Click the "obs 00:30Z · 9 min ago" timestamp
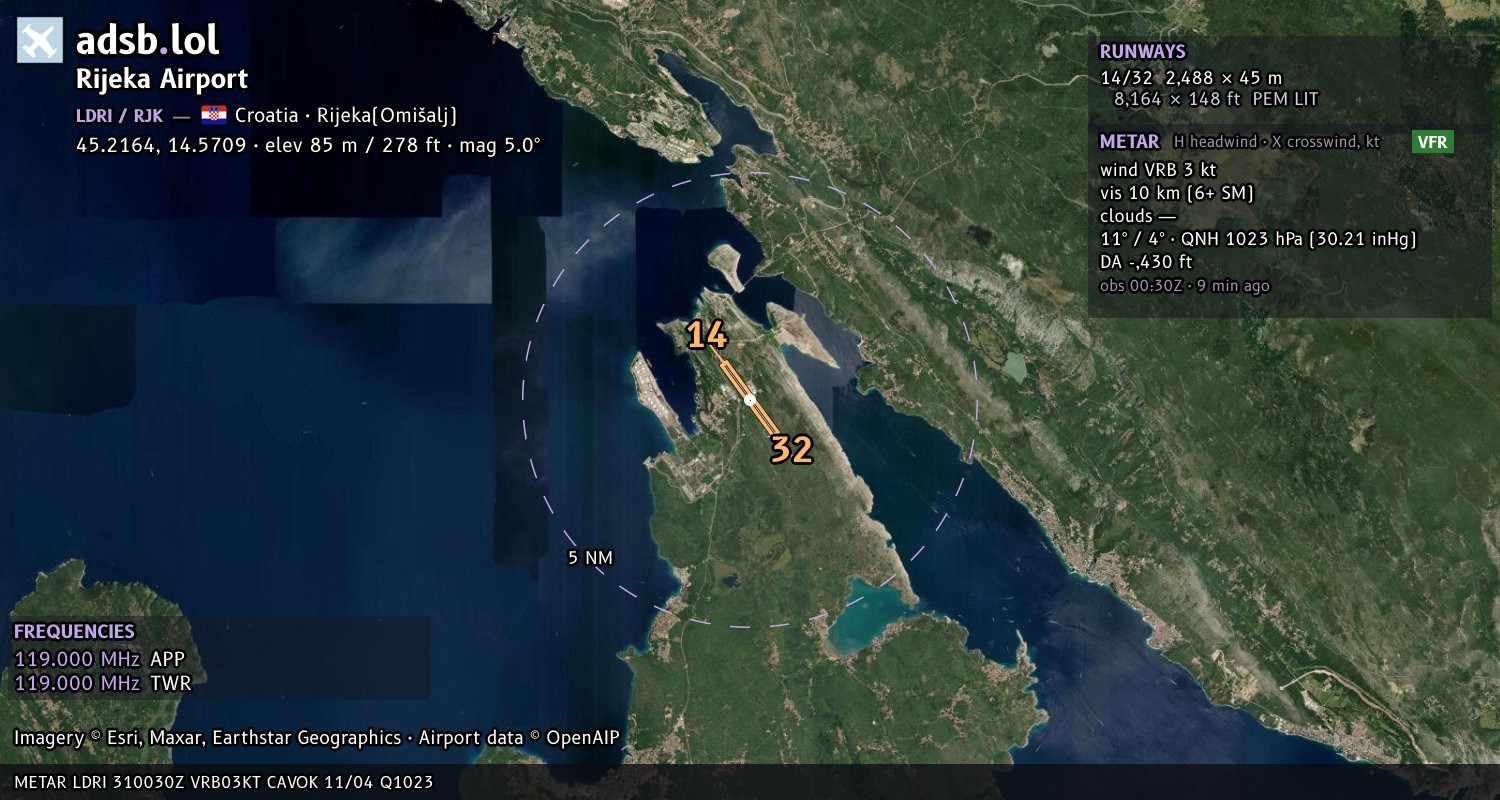The image size is (1500, 800). click(x=1185, y=285)
